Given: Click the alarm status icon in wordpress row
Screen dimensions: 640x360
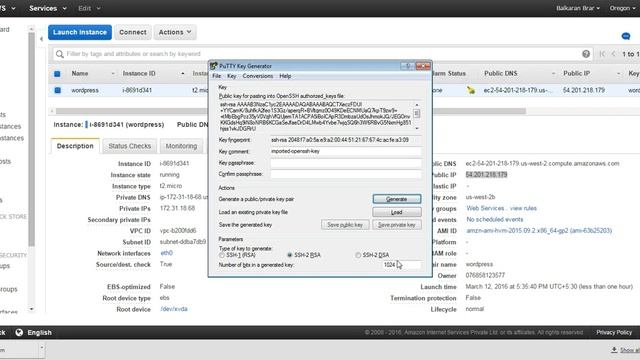Looking at the screenshot, I should (x=471, y=90).
